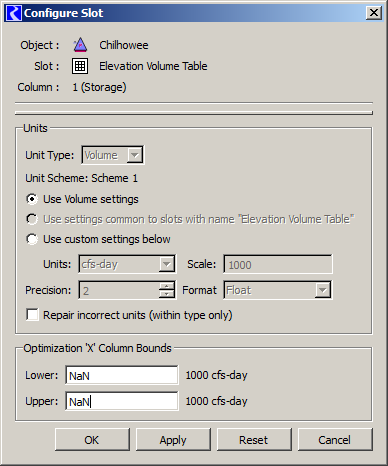The image size is (388, 466).
Task: Click the Lower bound NaN input field
Action: pos(122,375)
